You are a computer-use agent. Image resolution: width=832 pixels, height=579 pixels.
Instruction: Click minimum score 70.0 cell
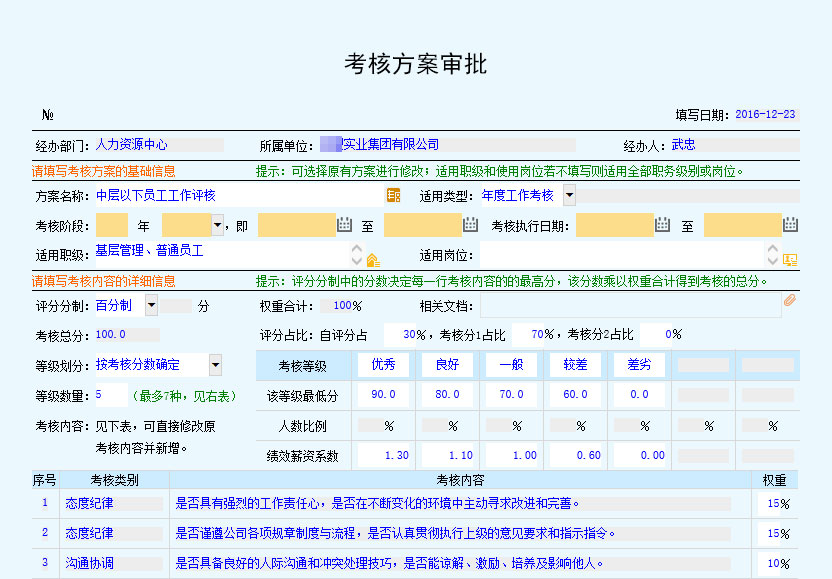tap(512, 394)
